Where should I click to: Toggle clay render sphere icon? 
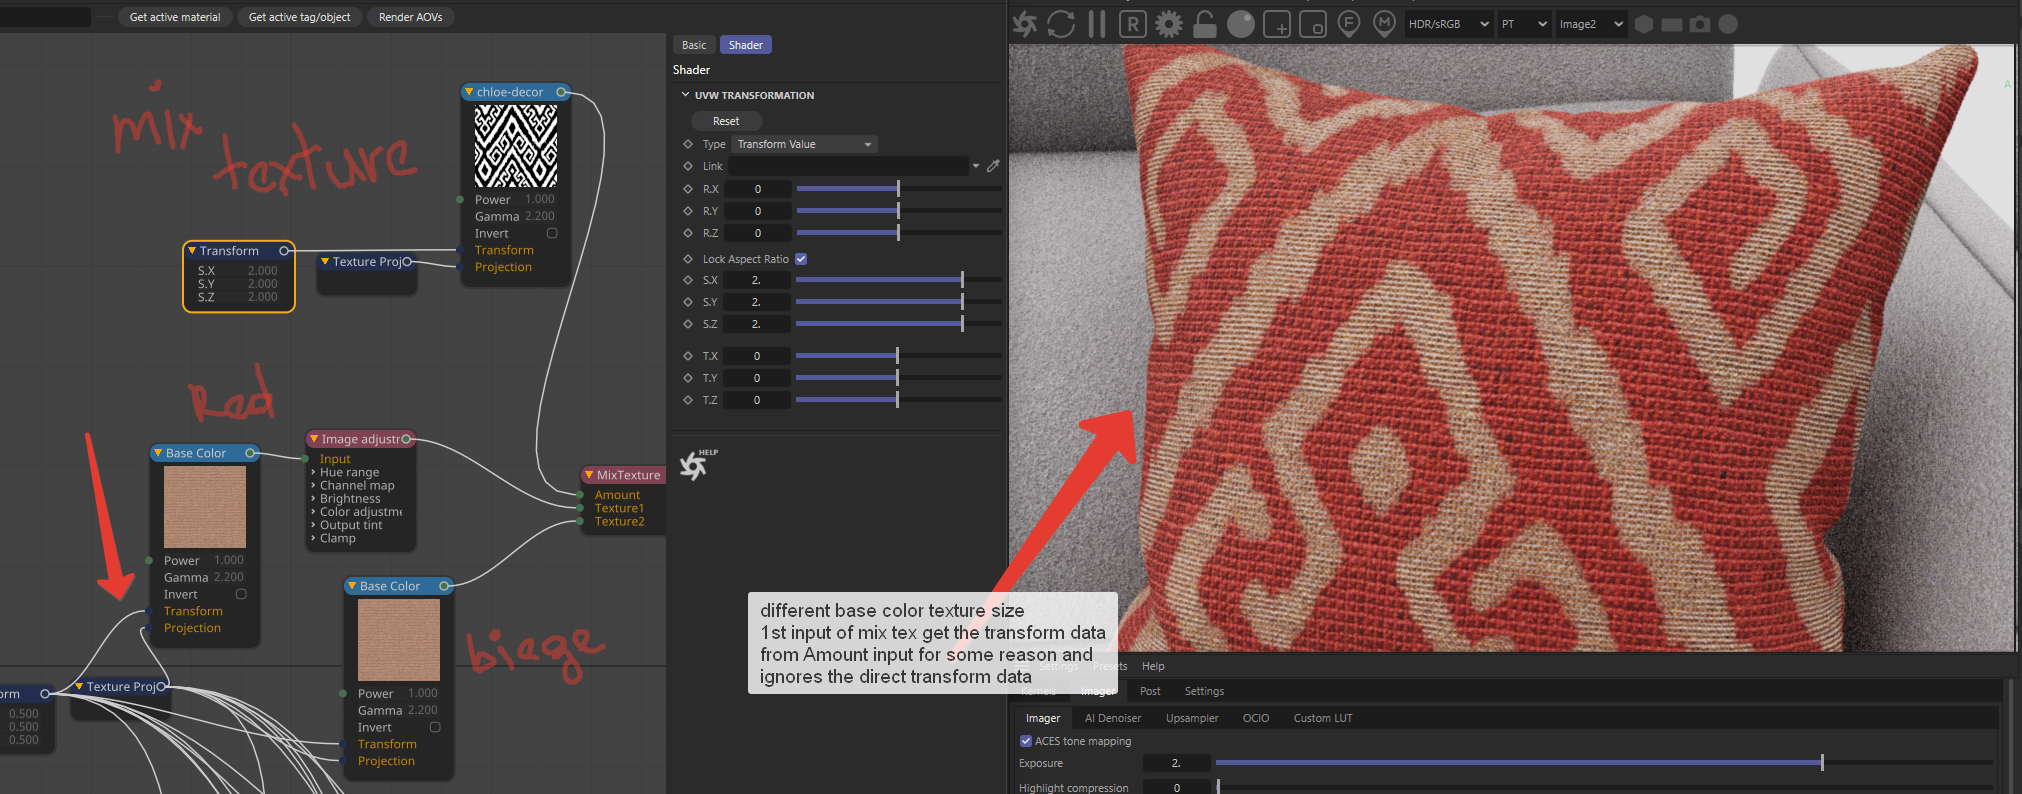click(x=1241, y=23)
